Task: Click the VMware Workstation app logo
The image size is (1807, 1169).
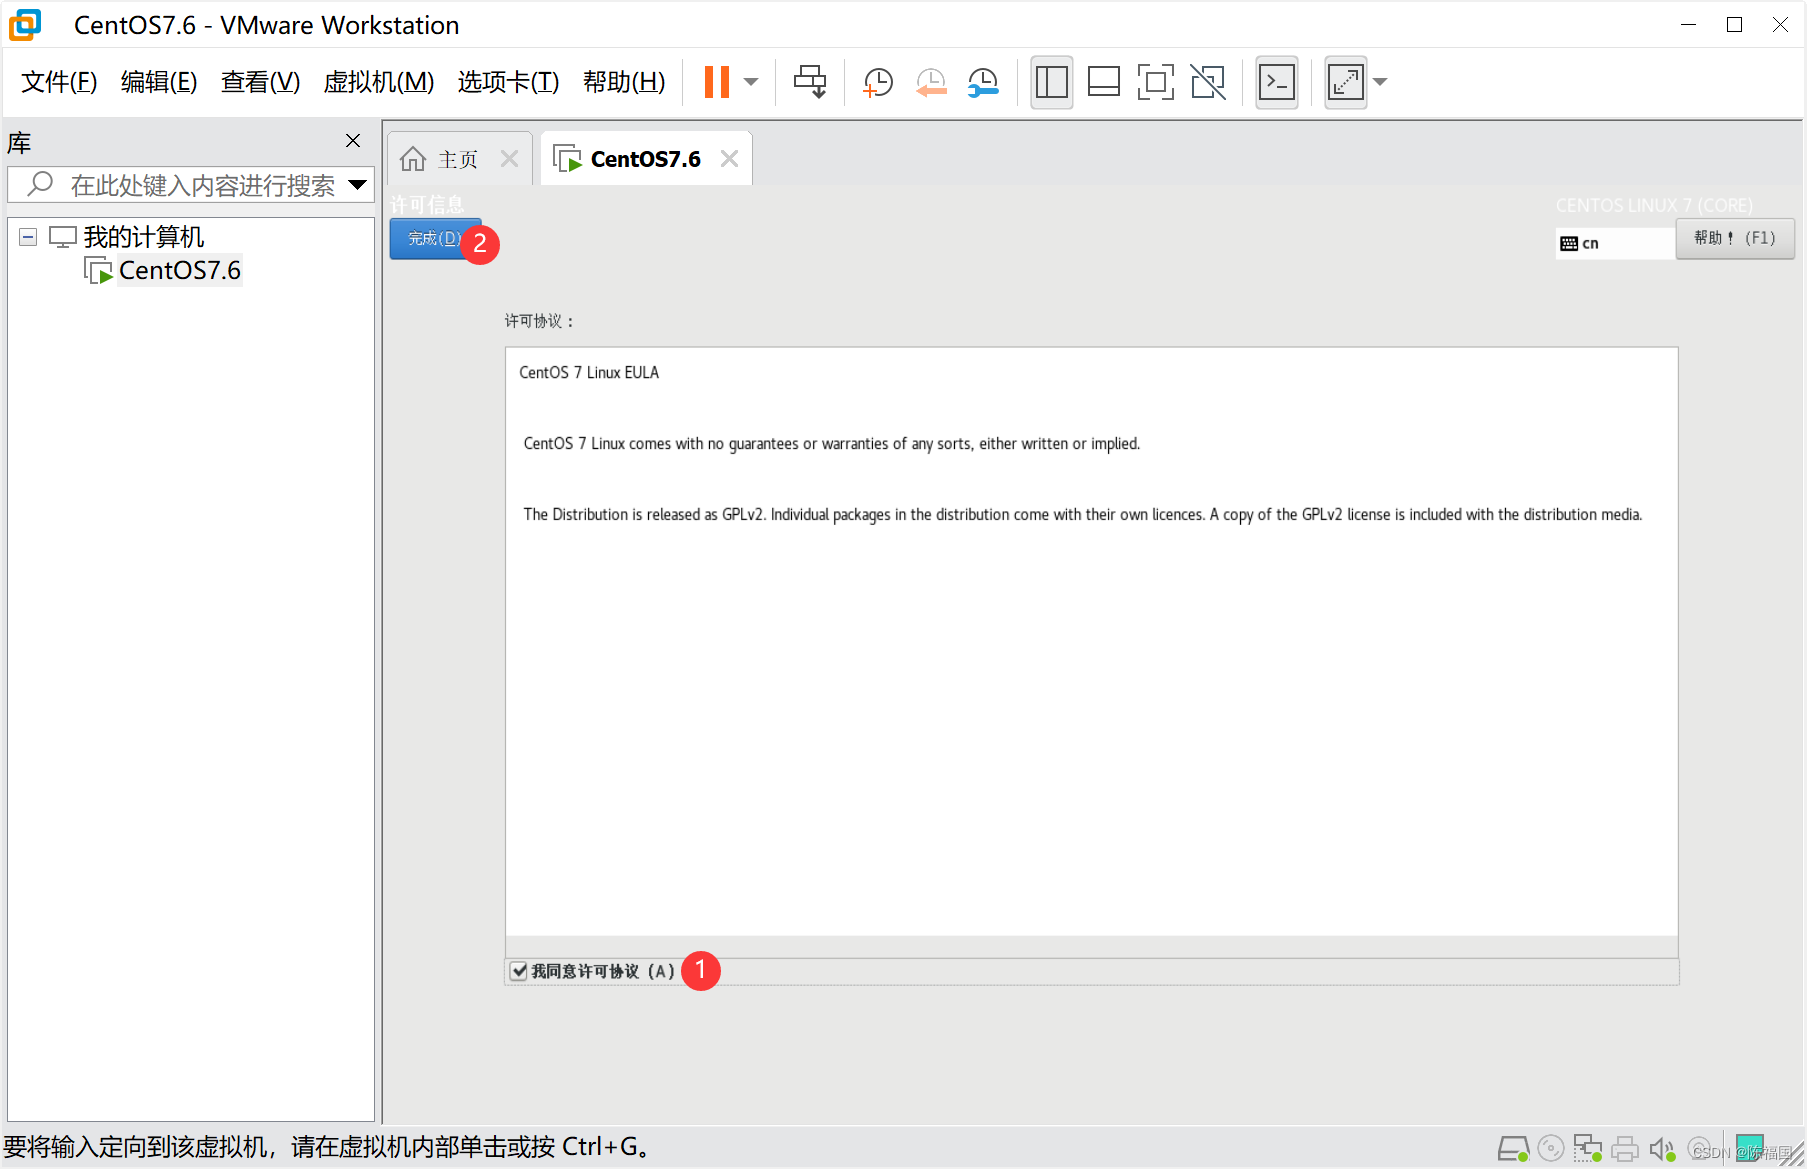Action: [x=25, y=25]
